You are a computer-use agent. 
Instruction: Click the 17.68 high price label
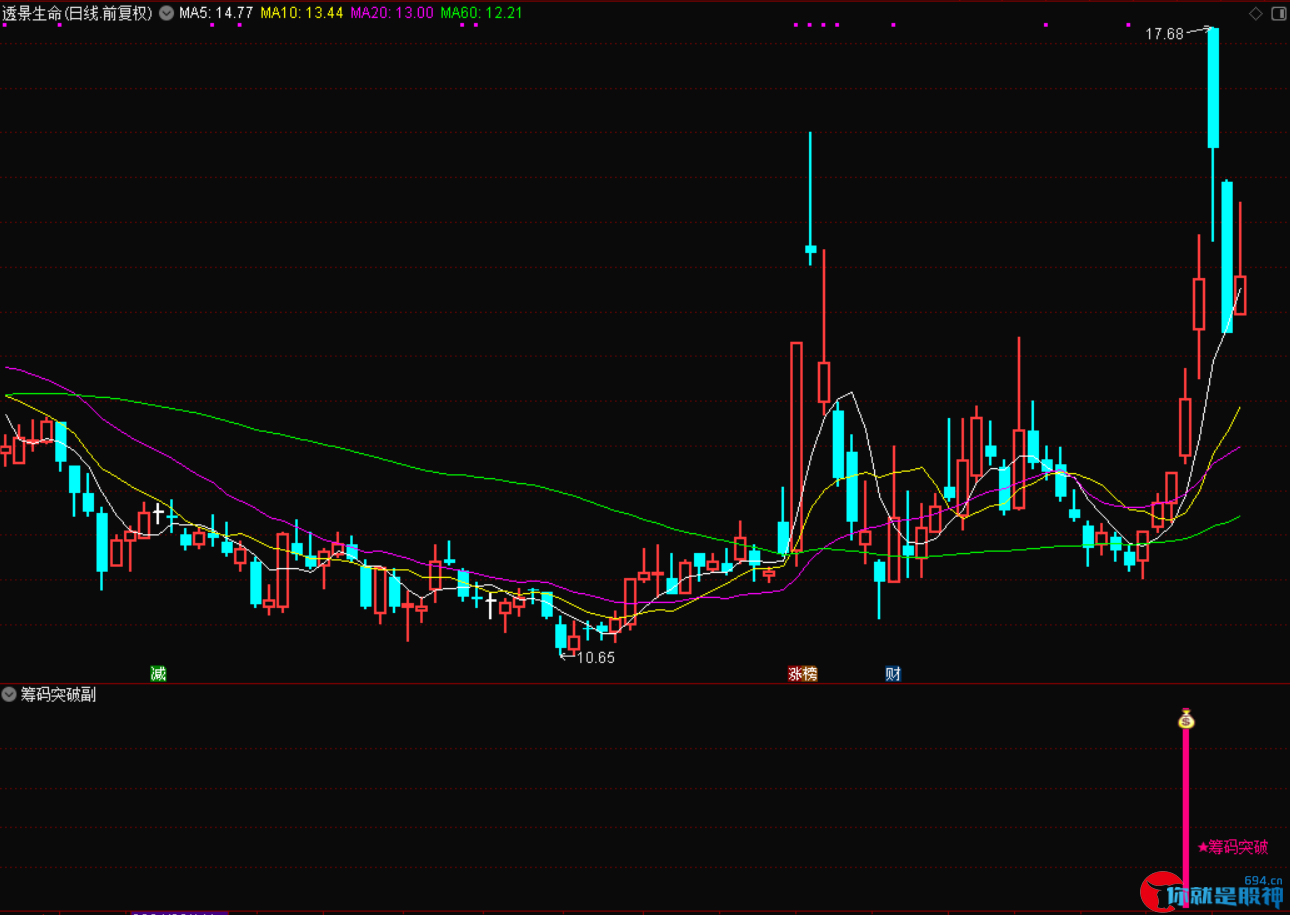[x=1164, y=34]
